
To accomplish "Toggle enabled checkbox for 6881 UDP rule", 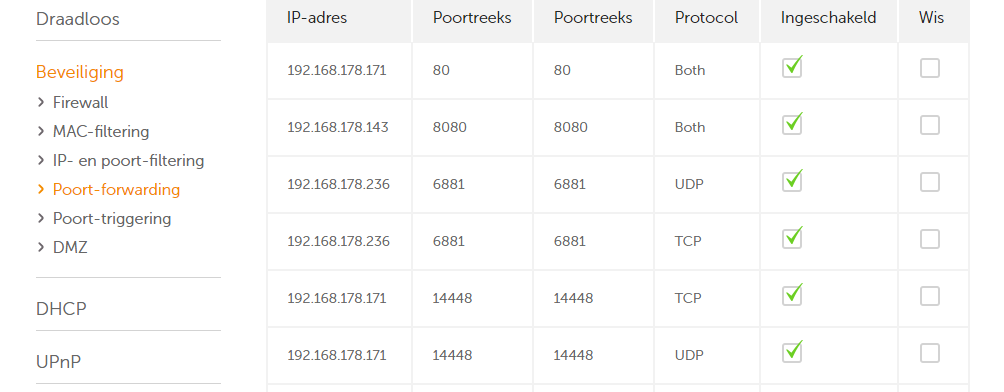I will (x=792, y=182).
